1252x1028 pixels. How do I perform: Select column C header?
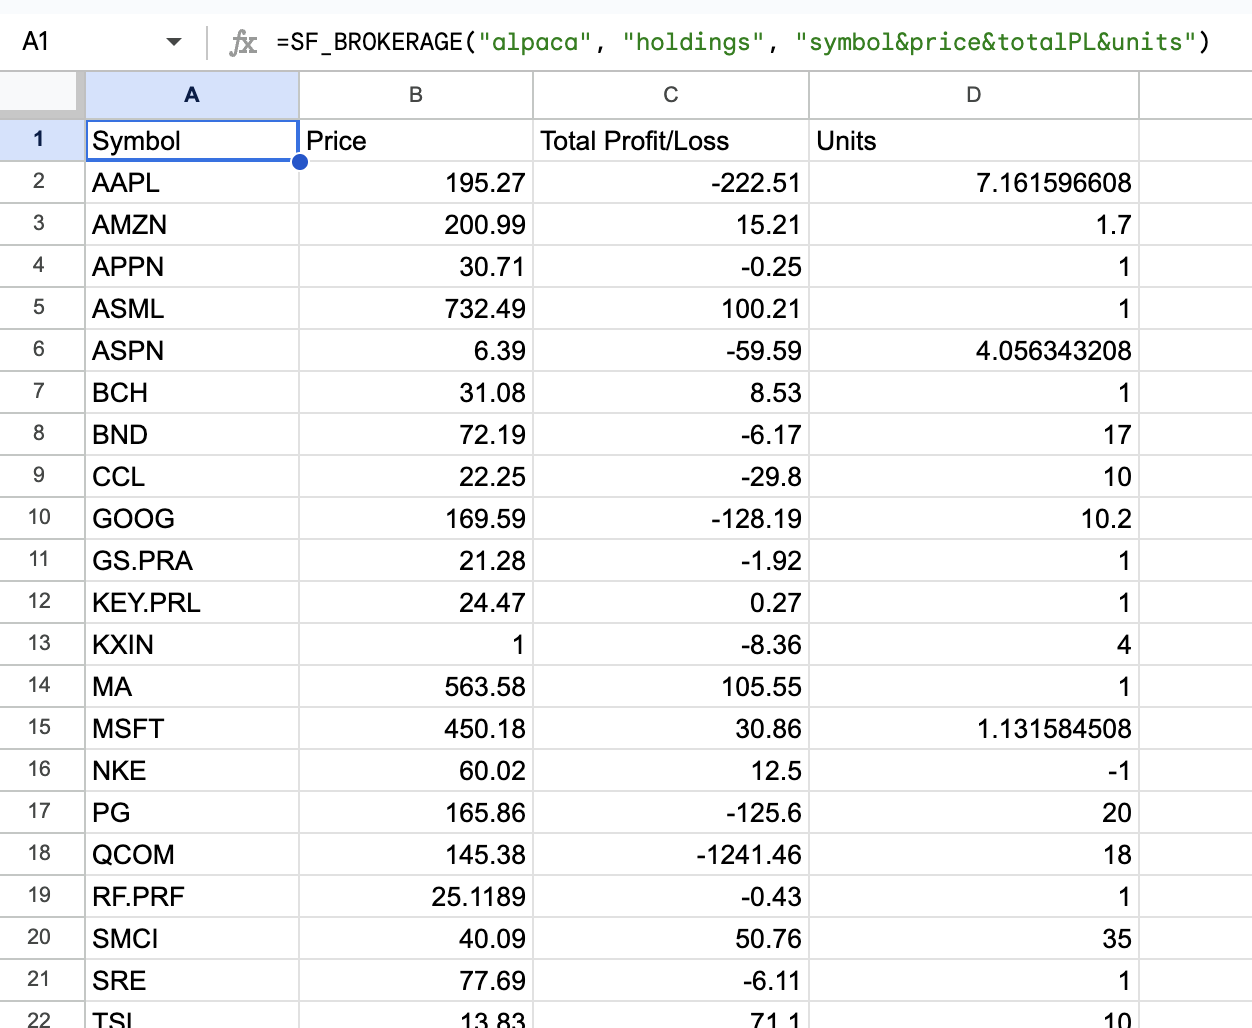[671, 95]
